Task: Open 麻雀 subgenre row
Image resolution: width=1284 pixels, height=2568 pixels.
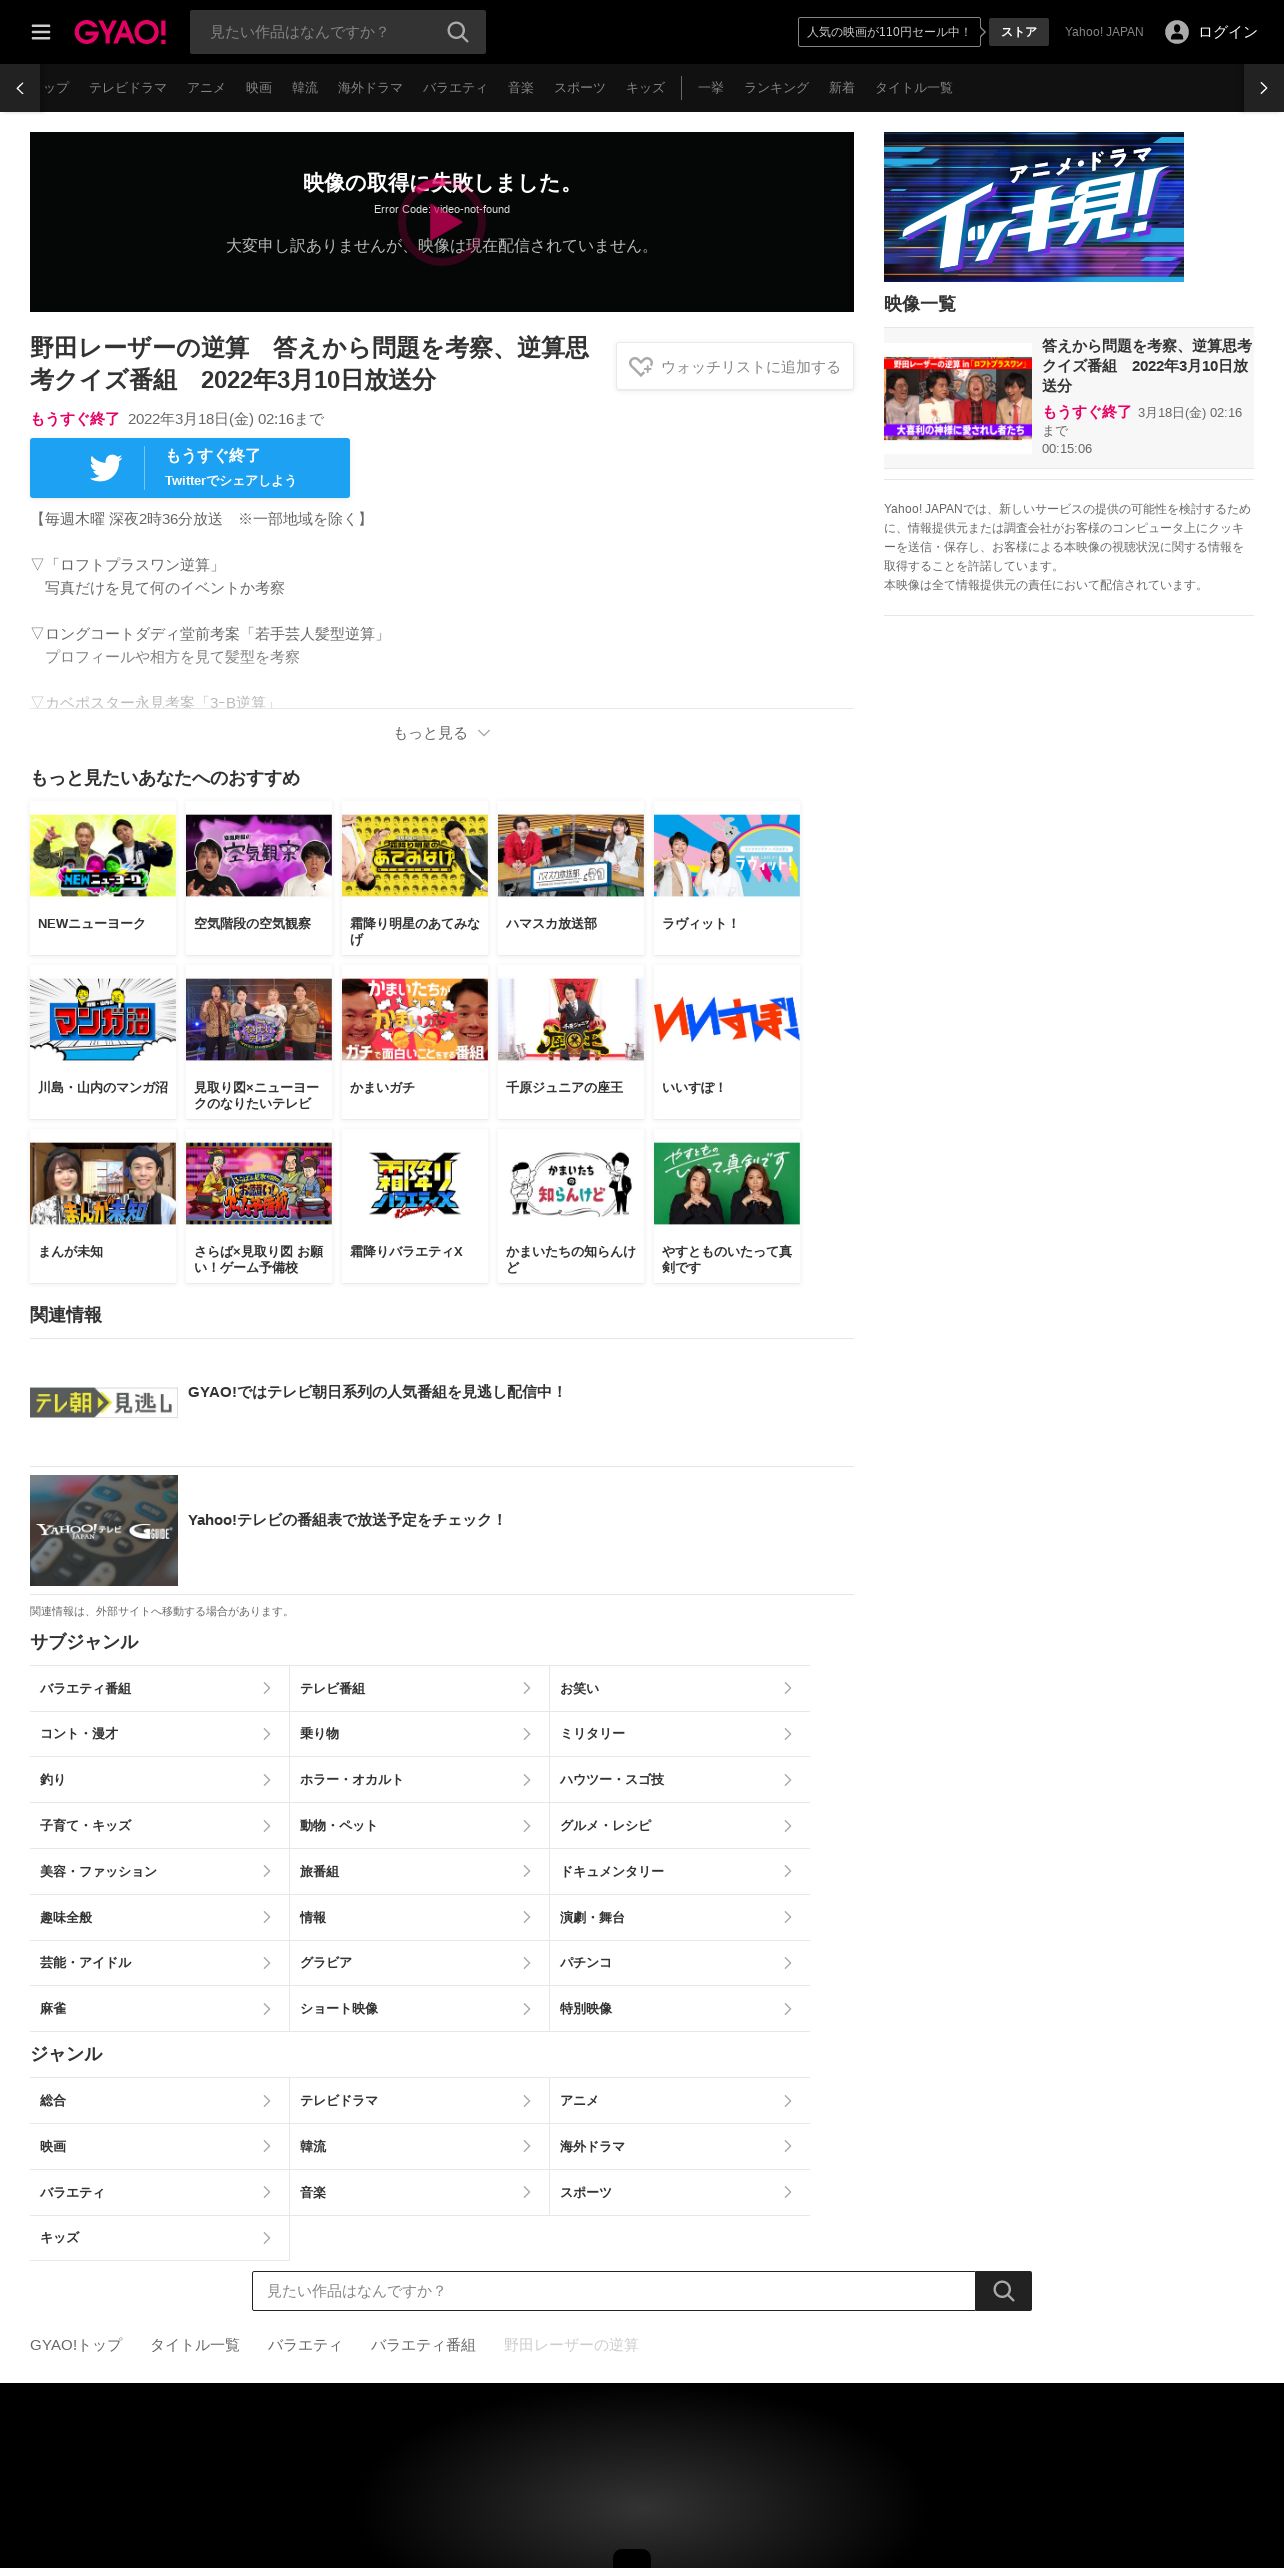Action: coord(159,2008)
